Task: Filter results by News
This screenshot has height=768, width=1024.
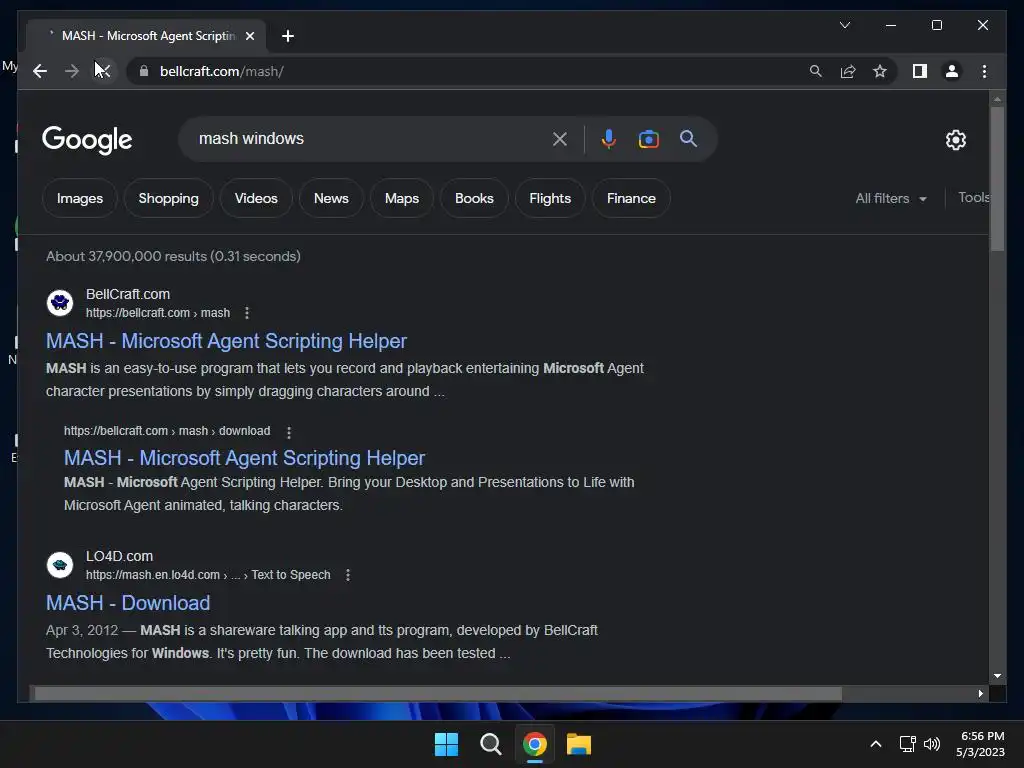Action: coord(331,199)
